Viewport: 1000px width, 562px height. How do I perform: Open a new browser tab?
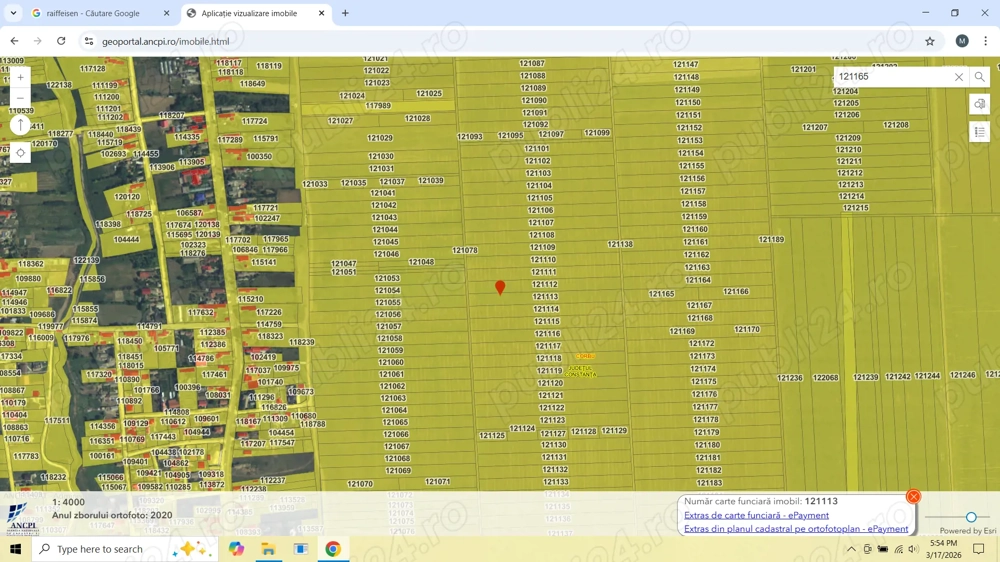coord(345,14)
